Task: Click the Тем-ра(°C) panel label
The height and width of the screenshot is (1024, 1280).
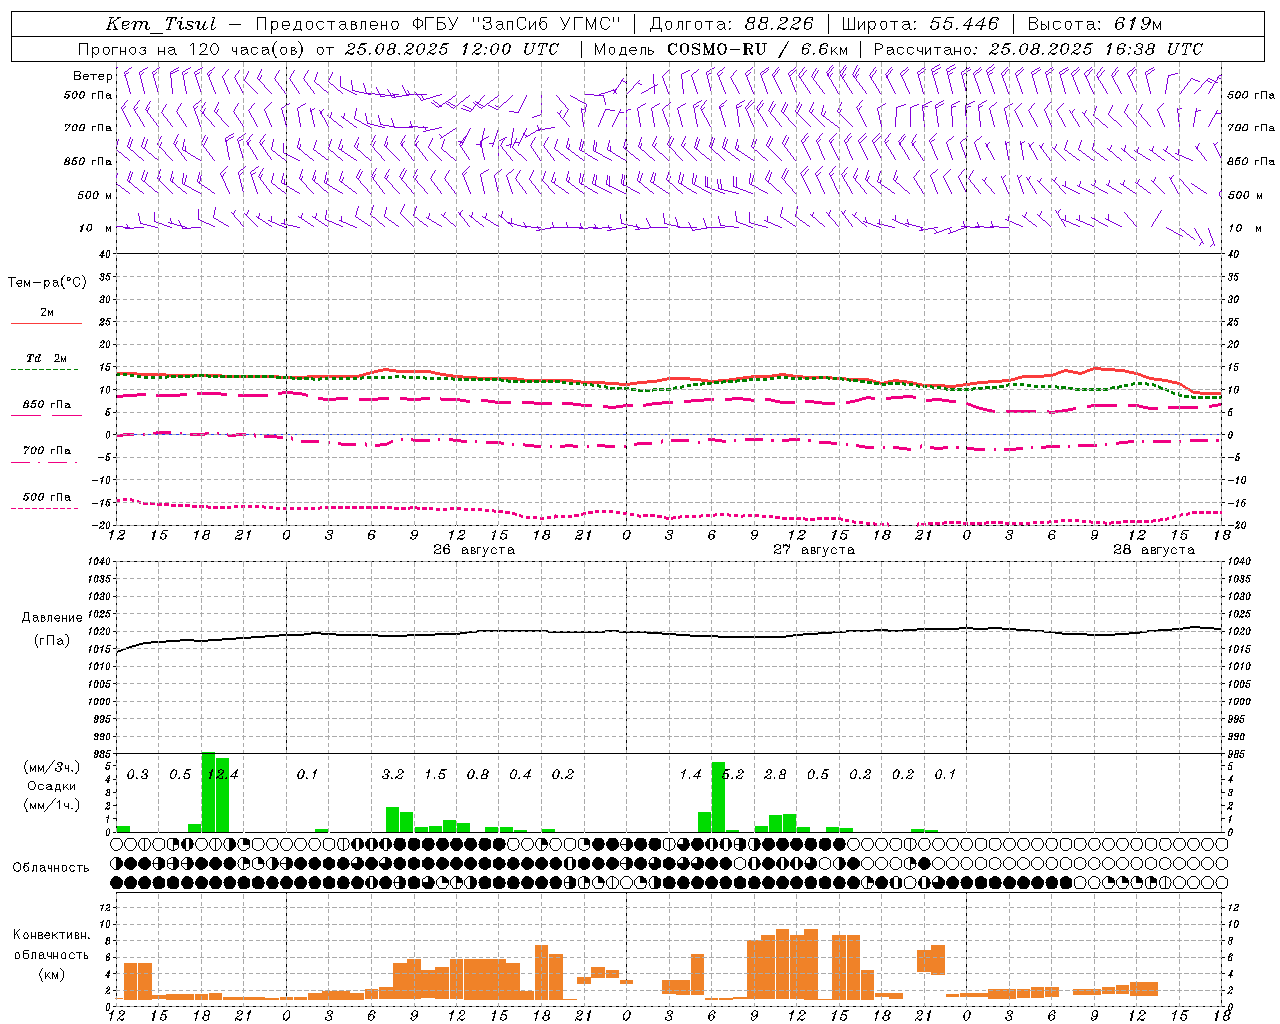Action: pos(47,283)
